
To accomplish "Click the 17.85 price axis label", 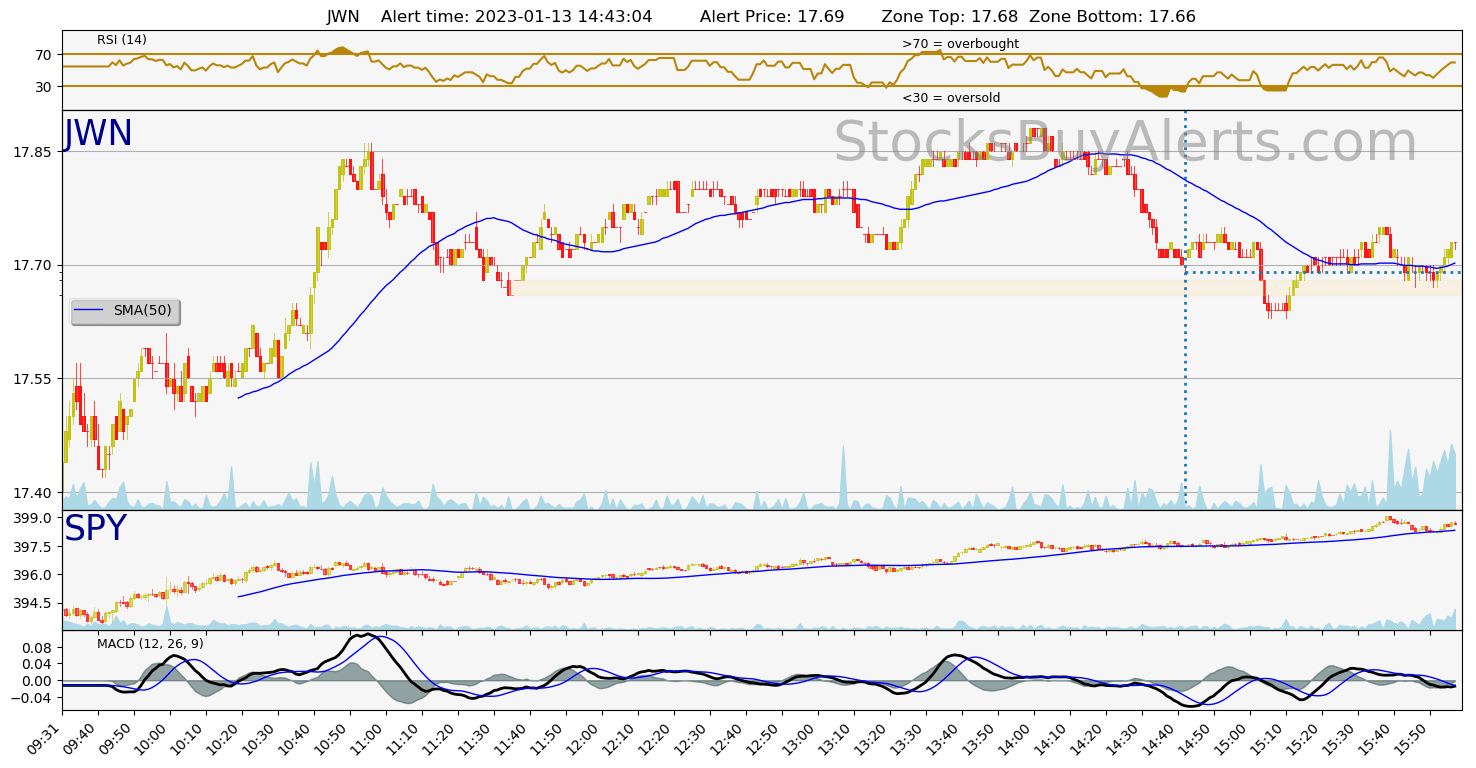I will pos(32,152).
